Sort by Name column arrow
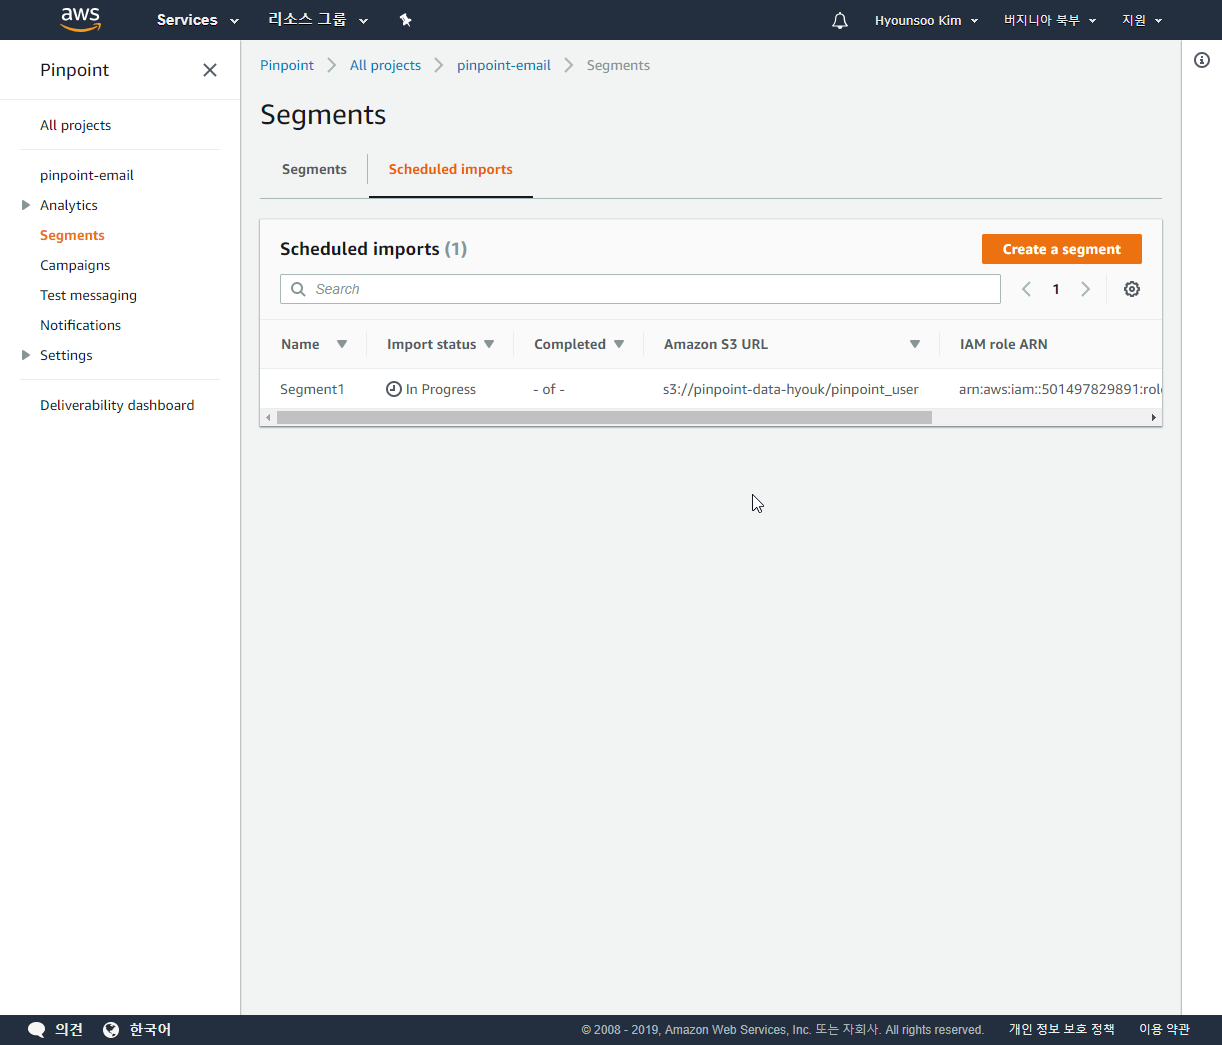1222x1045 pixels. pyautogui.click(x=342, y=344)
